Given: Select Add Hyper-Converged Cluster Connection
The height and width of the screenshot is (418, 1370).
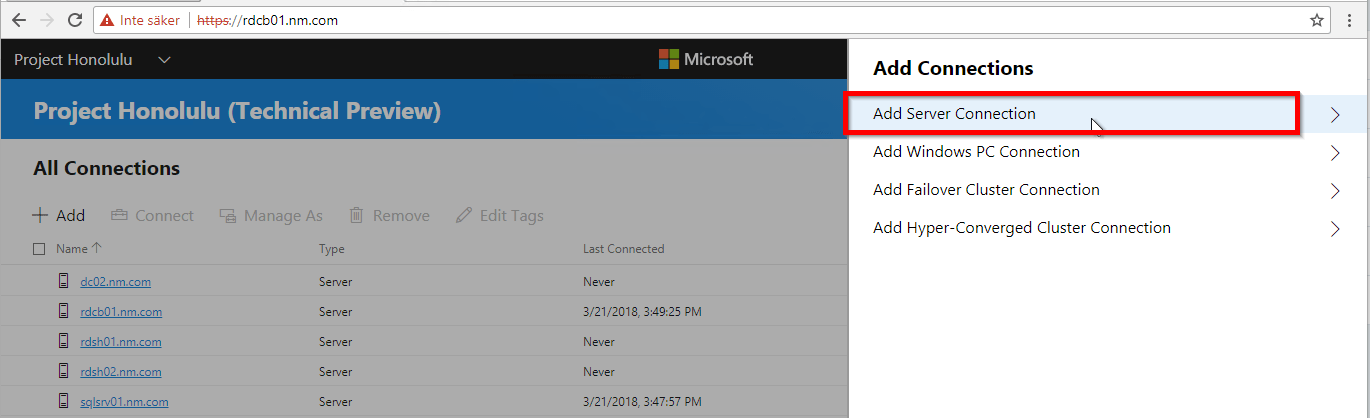Looking at the screenshot, I should (x=1109, y=228).
